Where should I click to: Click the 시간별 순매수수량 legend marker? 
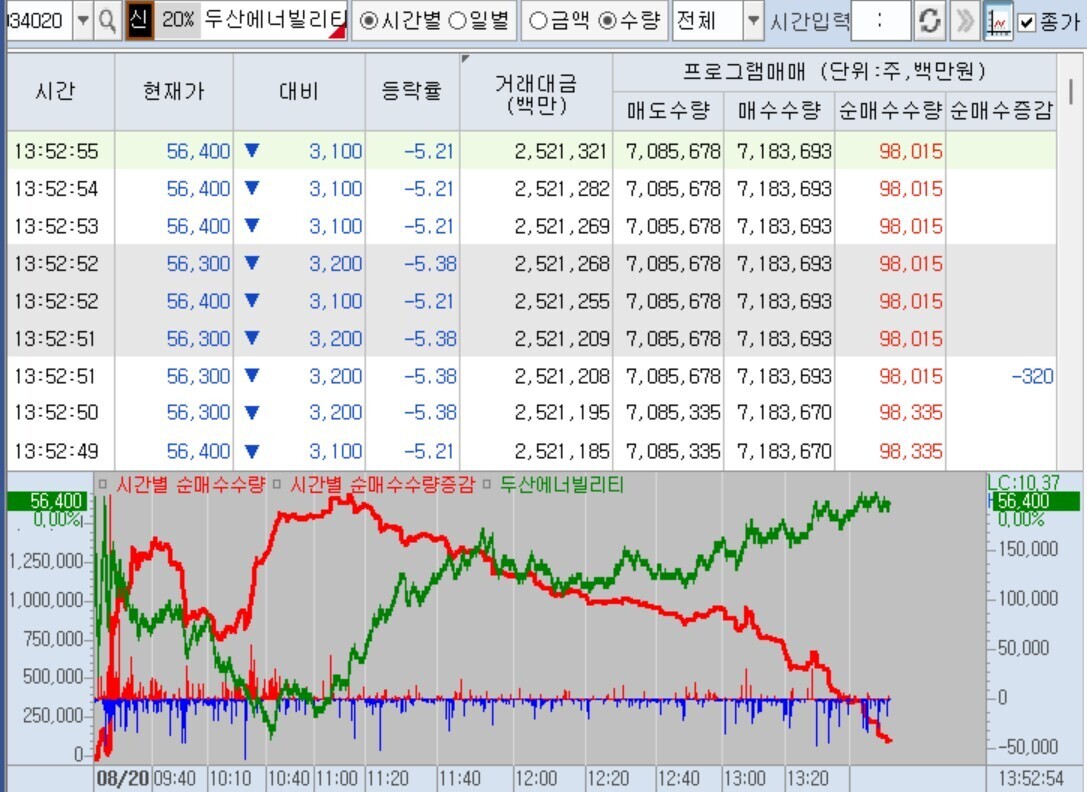tap(103, 484)
